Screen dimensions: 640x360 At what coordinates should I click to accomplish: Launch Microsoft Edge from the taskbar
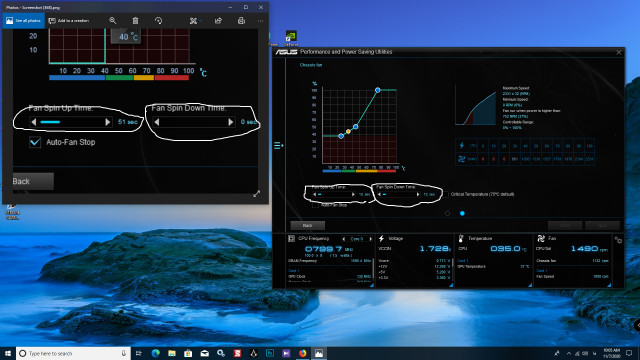[156, 353]
